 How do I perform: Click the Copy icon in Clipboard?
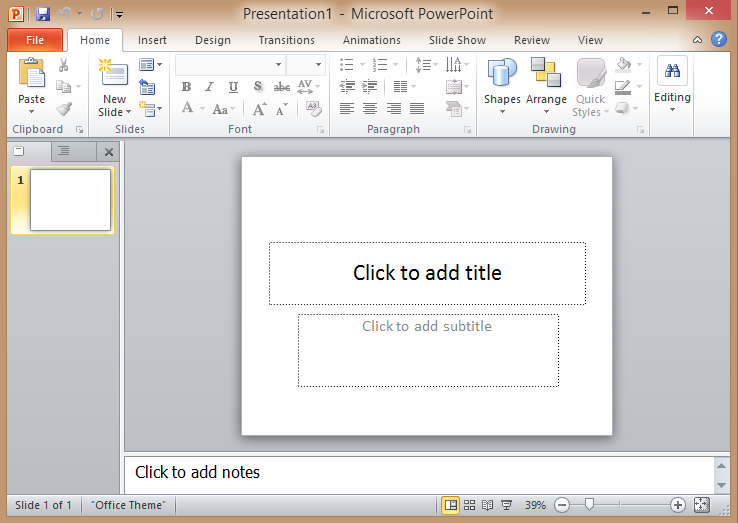(x=64, y=87)
